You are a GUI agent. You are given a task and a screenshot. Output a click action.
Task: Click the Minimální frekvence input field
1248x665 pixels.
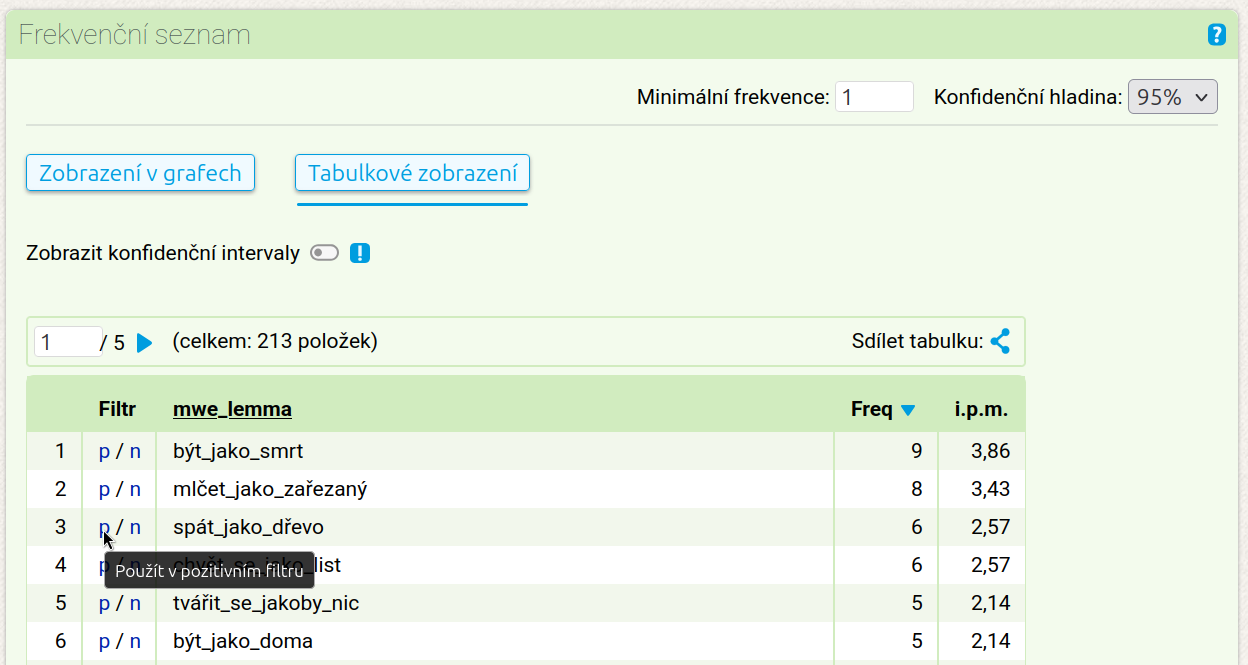pos(874,97)
